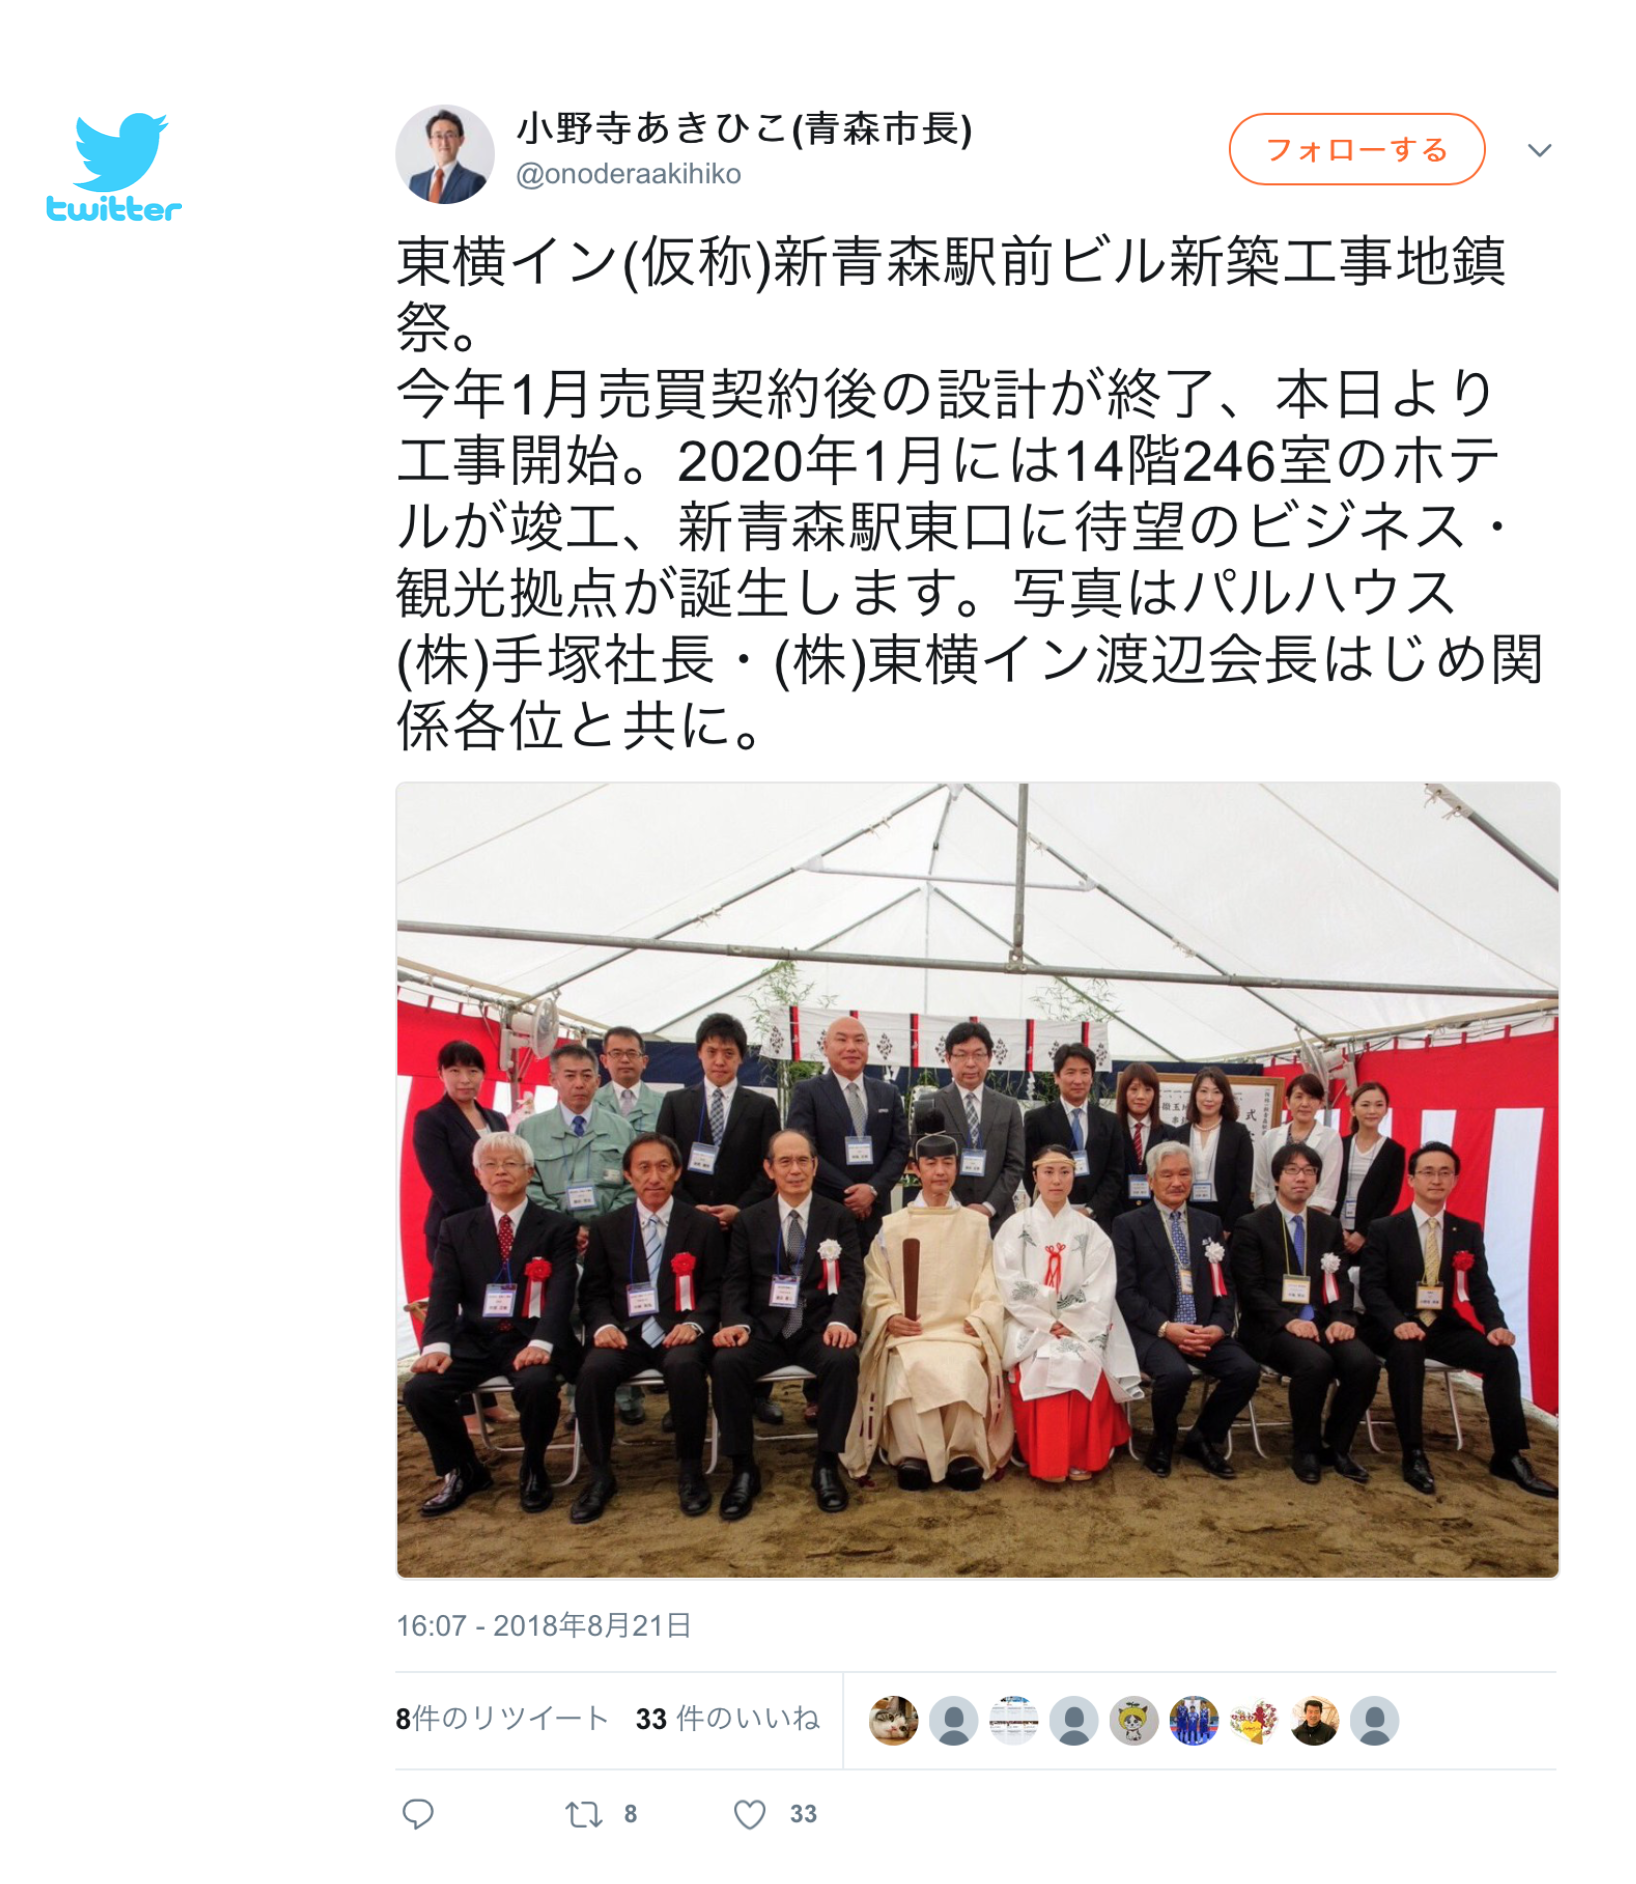The height and width of the screenshot is (1884, 1636).
Task: Open the man in suit avatar liker
Action: click(x=1314, y=1720)
